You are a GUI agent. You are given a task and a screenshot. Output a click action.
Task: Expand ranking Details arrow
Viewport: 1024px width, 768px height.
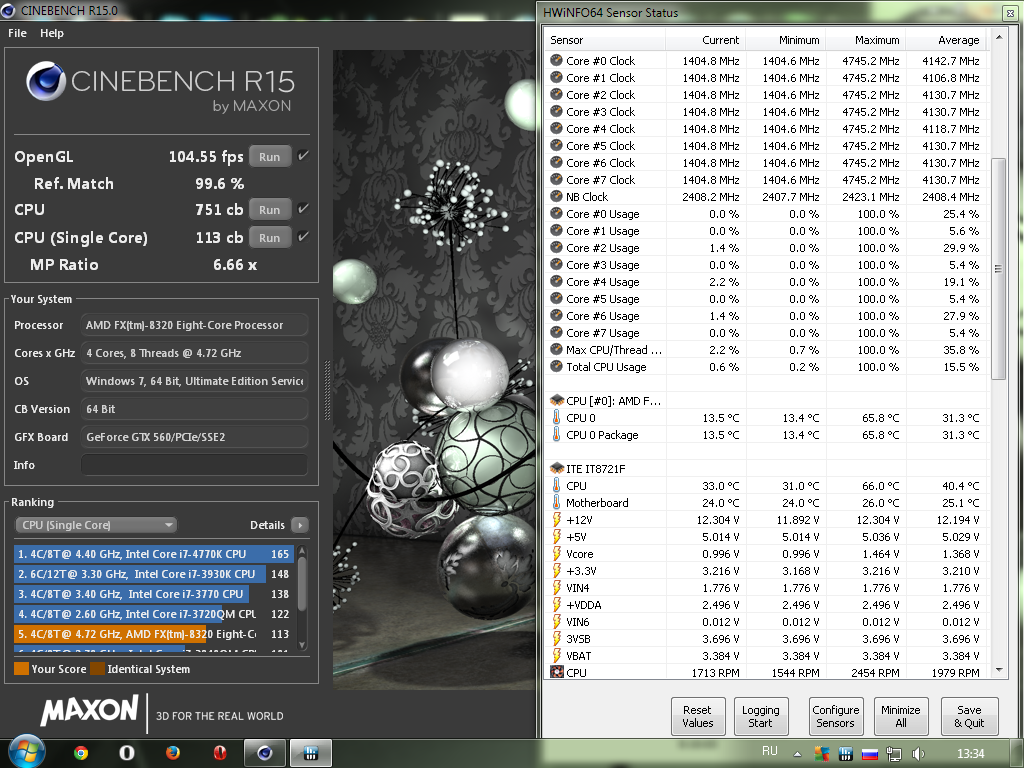[300, 525]
